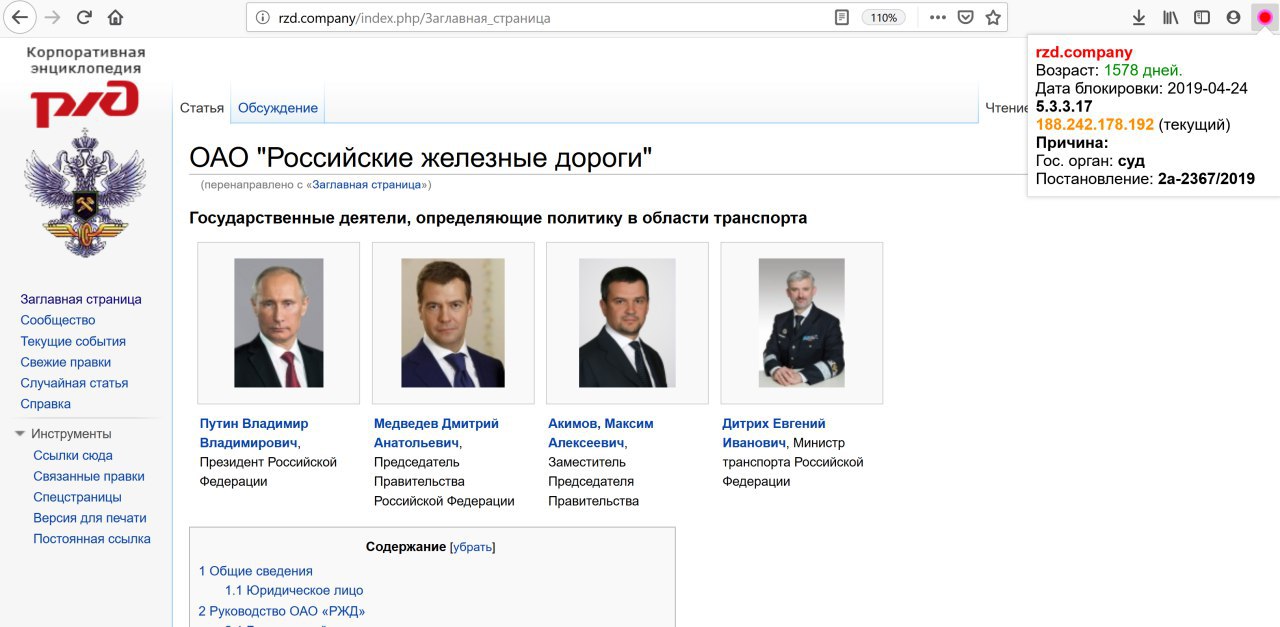The height and width of the screenshot is (627, 1280).
Task: Open page actions three-dots menu
Action: (937, 17)
